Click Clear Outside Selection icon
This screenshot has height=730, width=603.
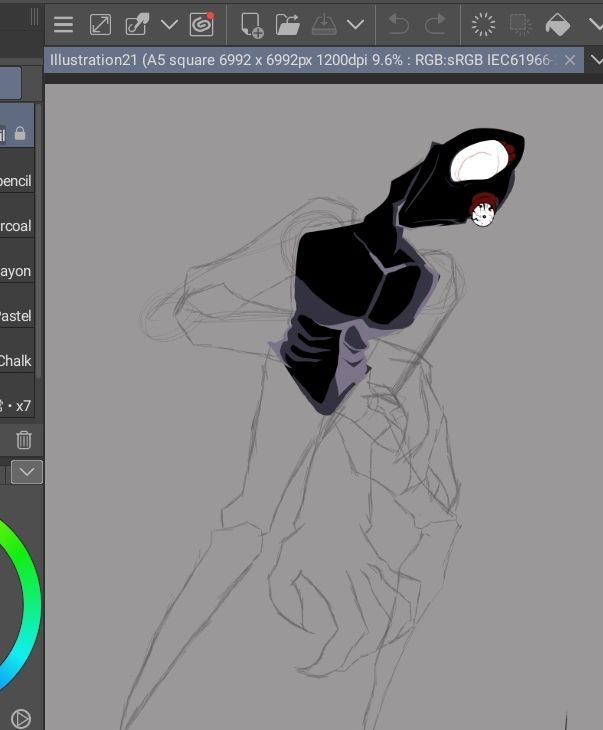coord(520,24)
